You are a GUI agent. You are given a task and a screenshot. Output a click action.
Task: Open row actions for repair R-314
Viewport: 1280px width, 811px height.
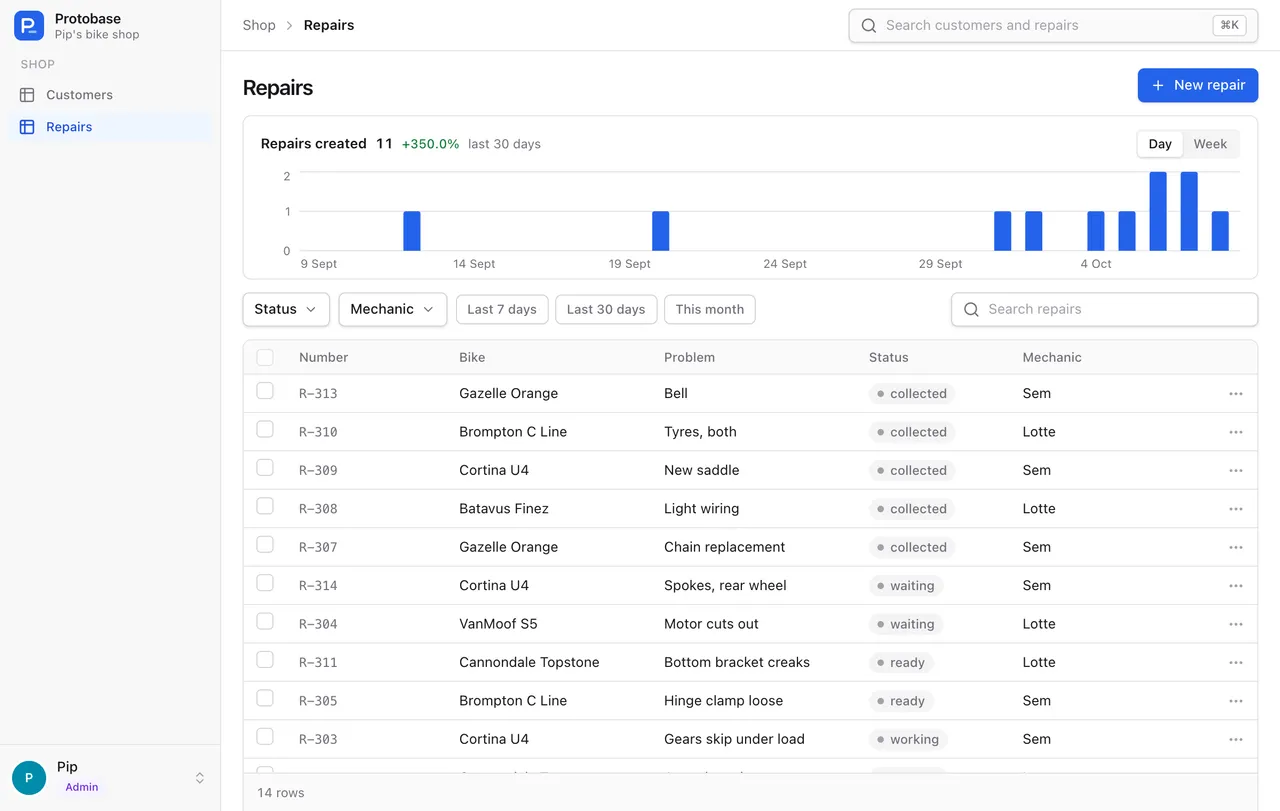pyautogui.click(x=1236, y=586)
